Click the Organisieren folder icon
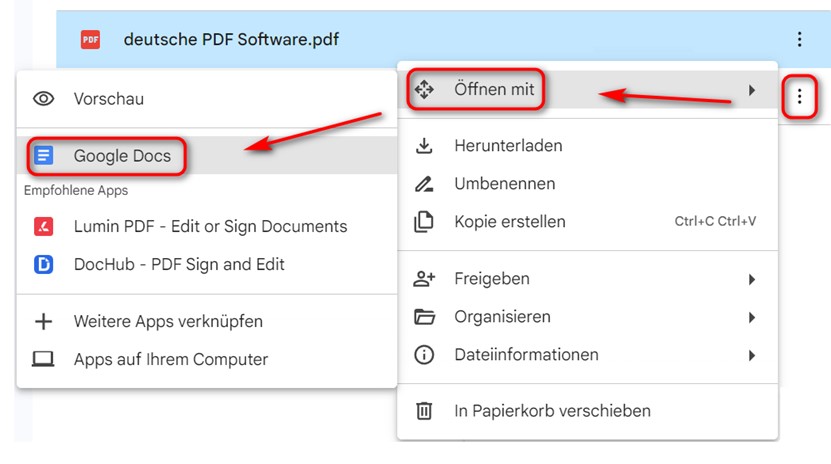 coord(424,317)
